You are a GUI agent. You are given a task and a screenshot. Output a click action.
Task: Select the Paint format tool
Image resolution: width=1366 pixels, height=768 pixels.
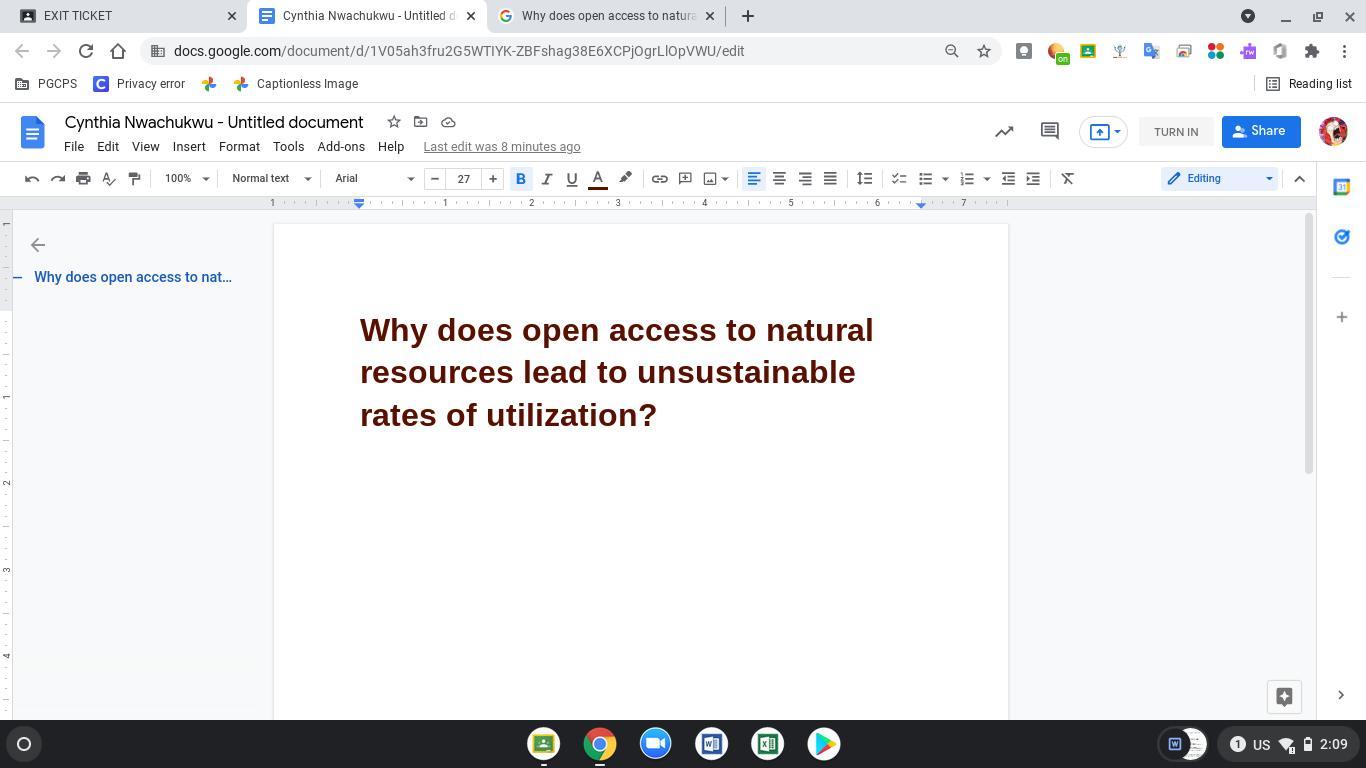pyautogui.click(x=134, y=179)
